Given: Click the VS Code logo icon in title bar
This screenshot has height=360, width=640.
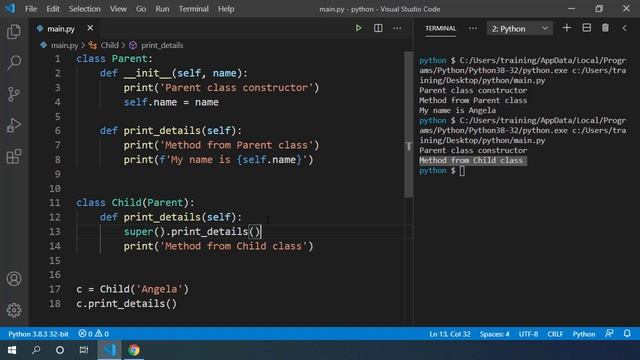Looking at the screenshot, I should click(10, 9).
